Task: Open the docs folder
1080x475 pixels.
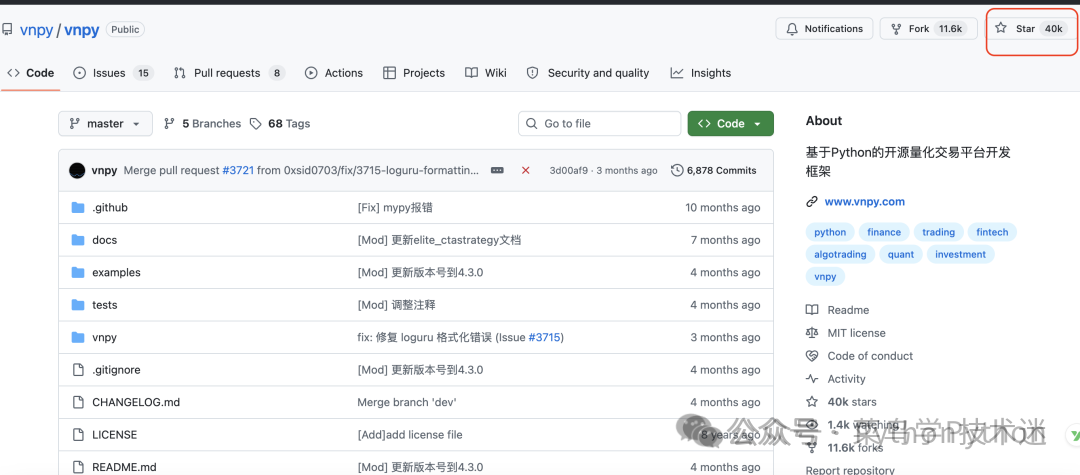Action: (x=105, y=240)
